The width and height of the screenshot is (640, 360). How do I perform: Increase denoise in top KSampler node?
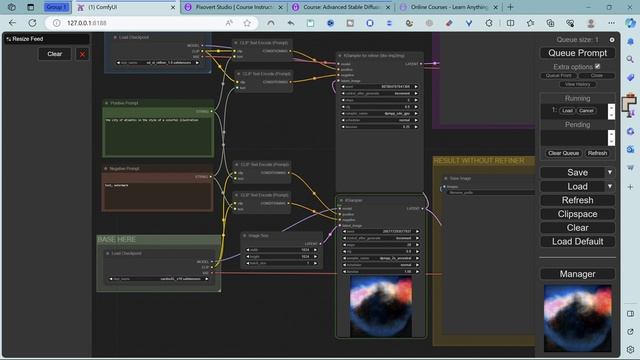pos(416,127)
